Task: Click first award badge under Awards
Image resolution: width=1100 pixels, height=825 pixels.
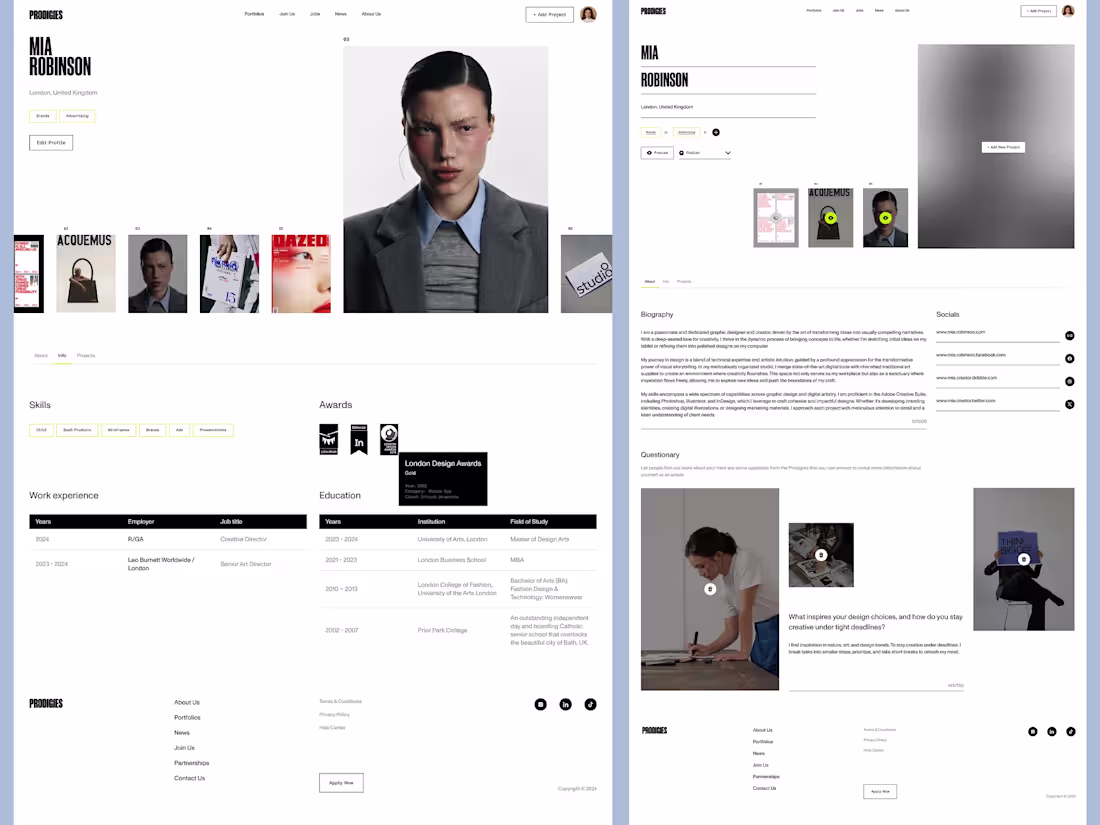Action: 328,439
